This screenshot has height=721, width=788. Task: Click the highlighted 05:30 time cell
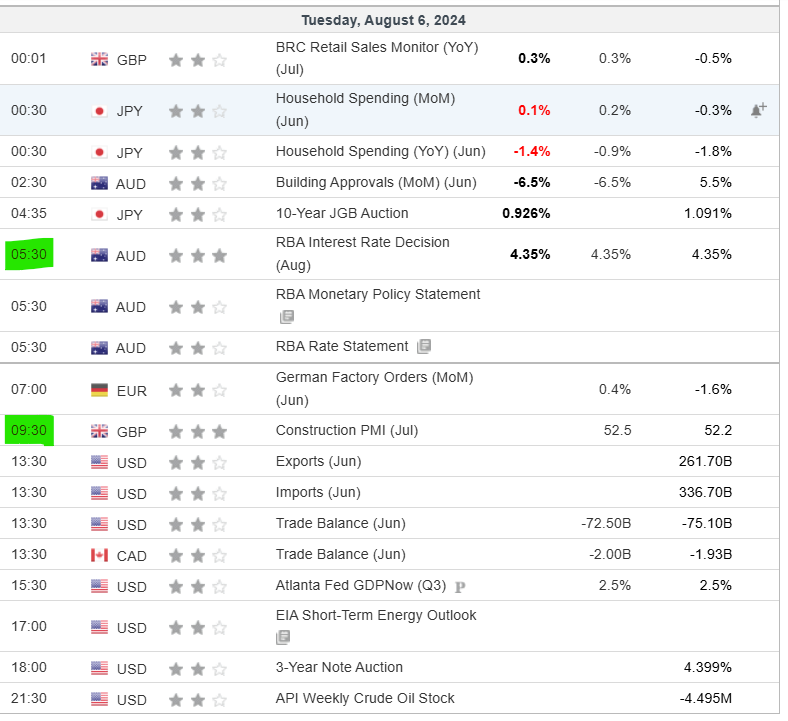click(x=28, y=255)
